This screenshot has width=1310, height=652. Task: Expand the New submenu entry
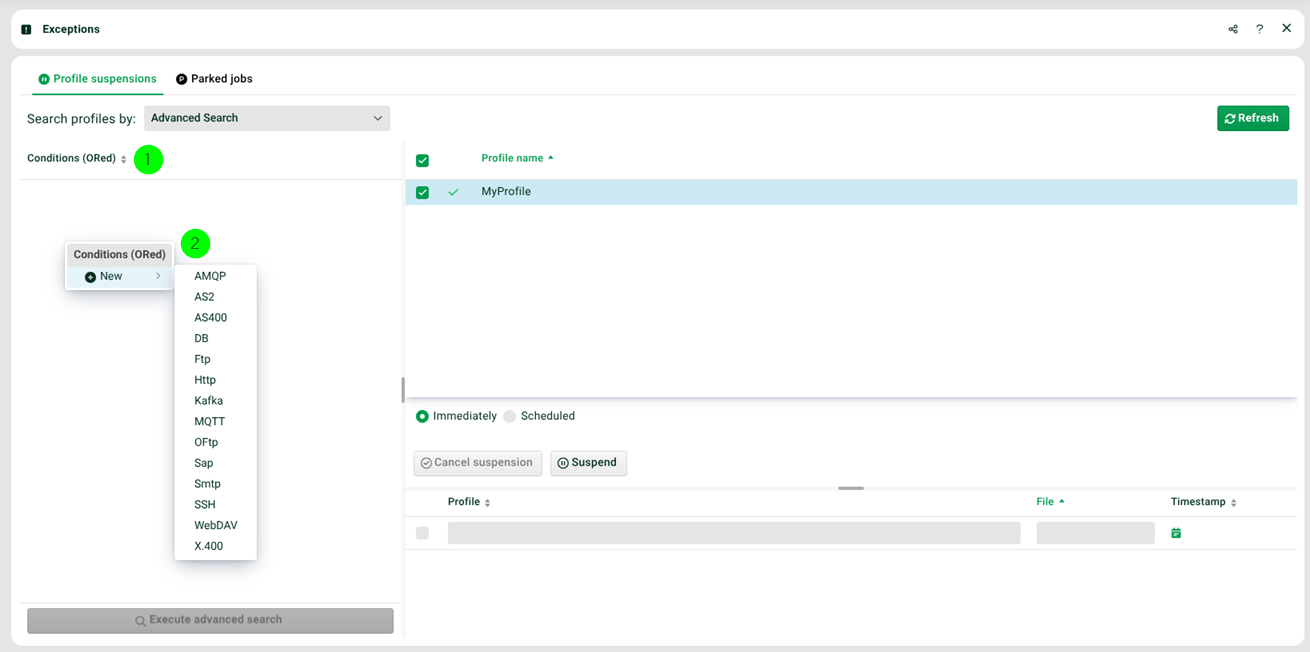(120, 277)
